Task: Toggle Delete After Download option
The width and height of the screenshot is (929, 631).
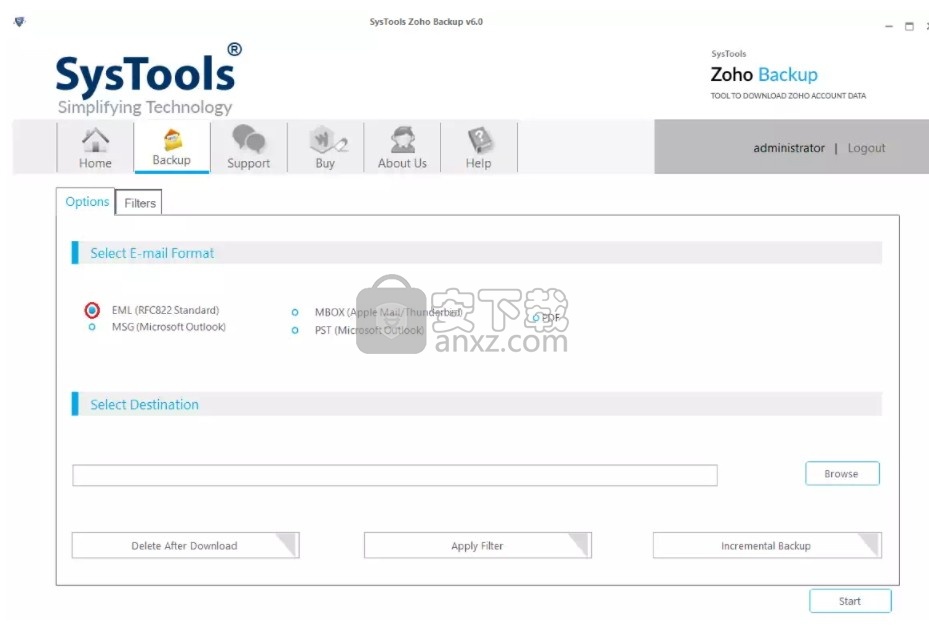Action: (x=185, y=545)
